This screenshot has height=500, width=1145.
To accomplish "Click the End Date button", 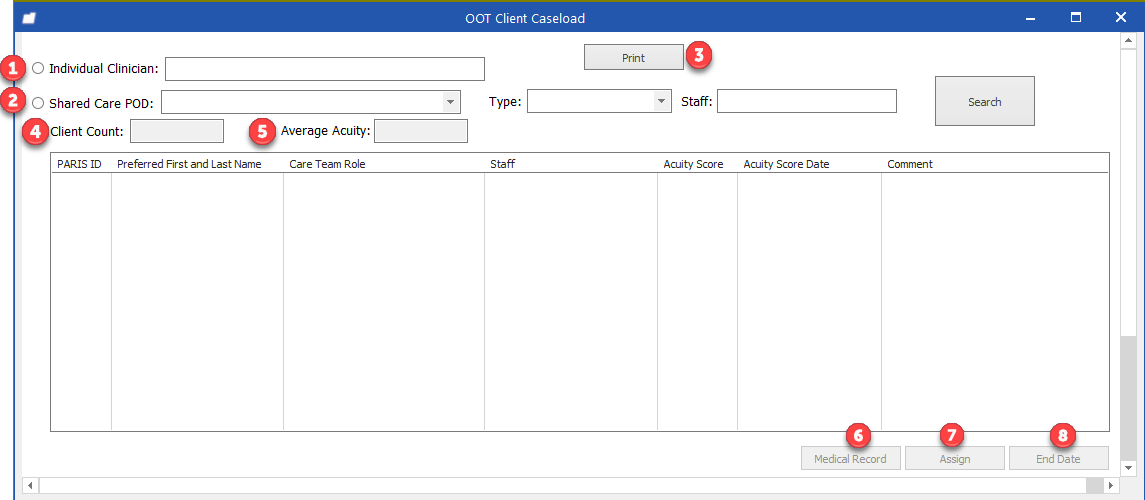I will [x=1058, y=459].
